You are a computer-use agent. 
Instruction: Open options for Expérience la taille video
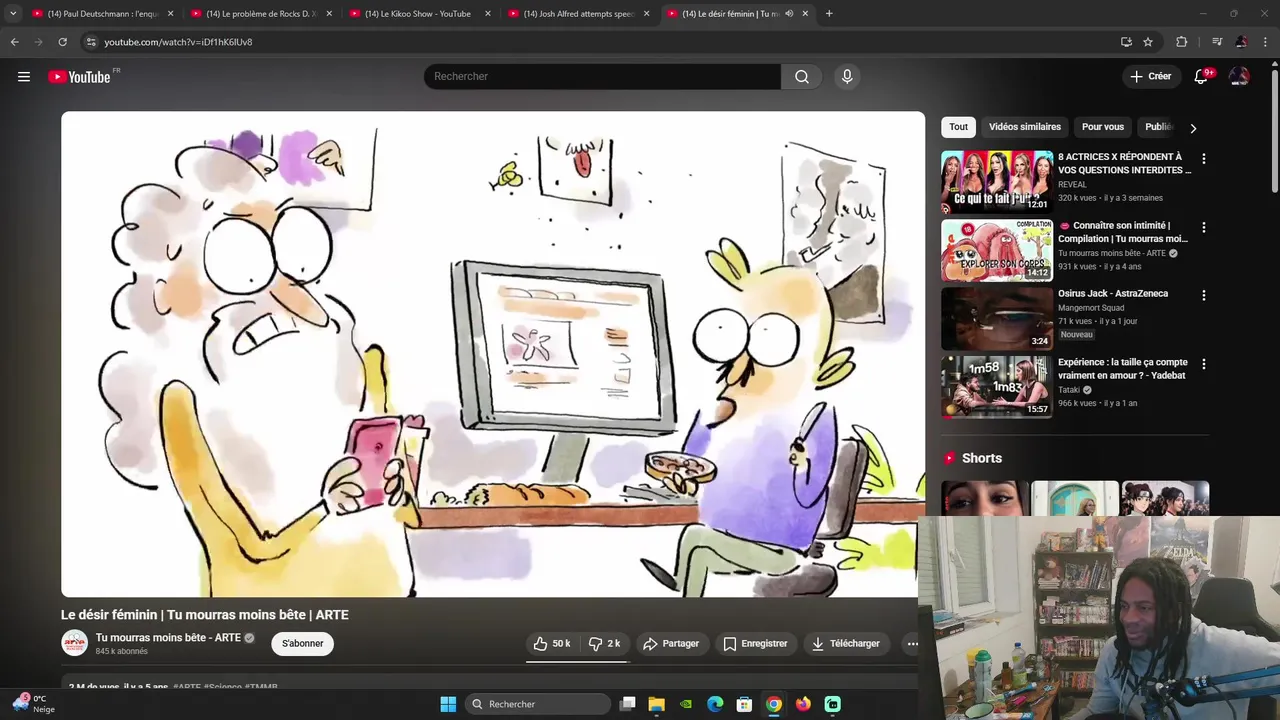(1203, 365)
